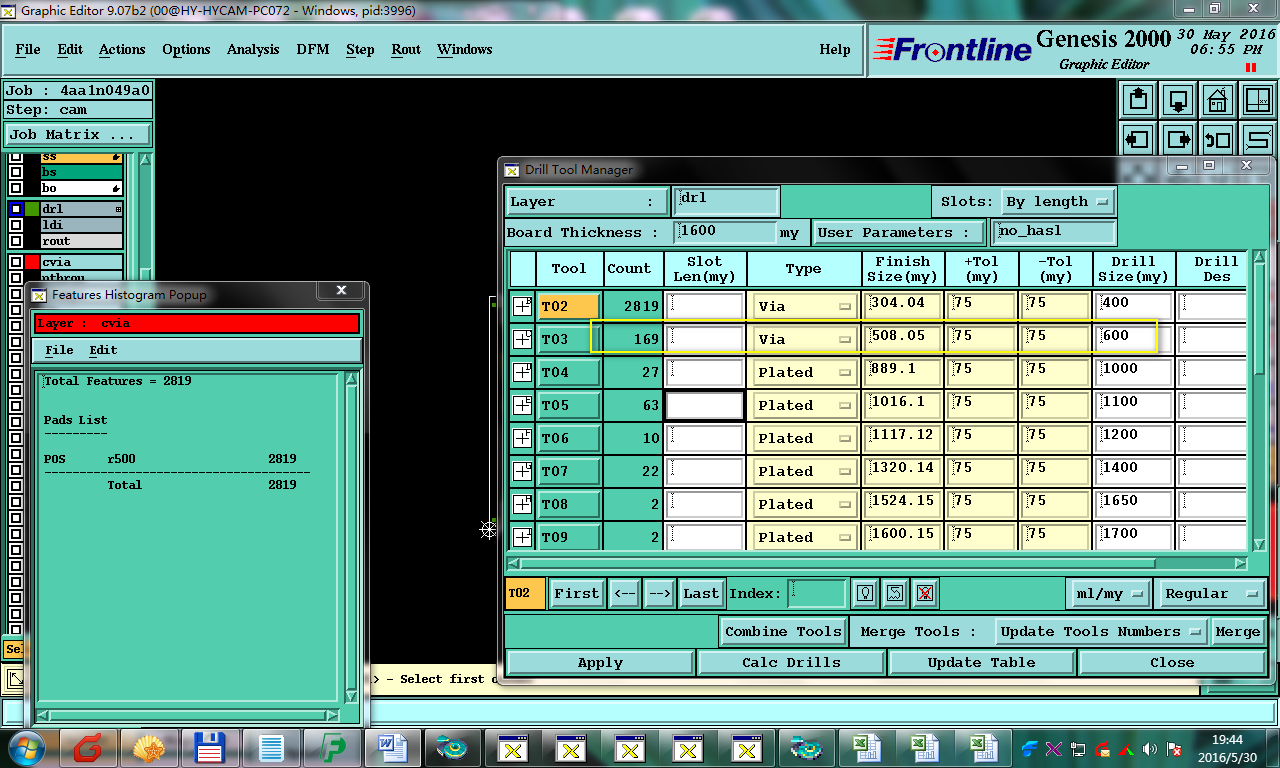
Task: Click the Calc Drills button
Action: pyautogui.click(x=791, y=662)
